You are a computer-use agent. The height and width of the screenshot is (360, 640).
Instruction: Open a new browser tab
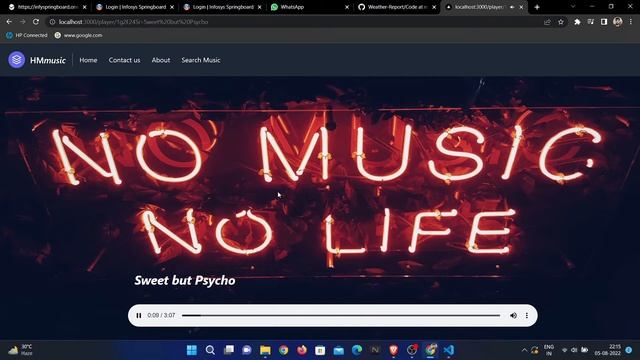(x=537, y=7)
